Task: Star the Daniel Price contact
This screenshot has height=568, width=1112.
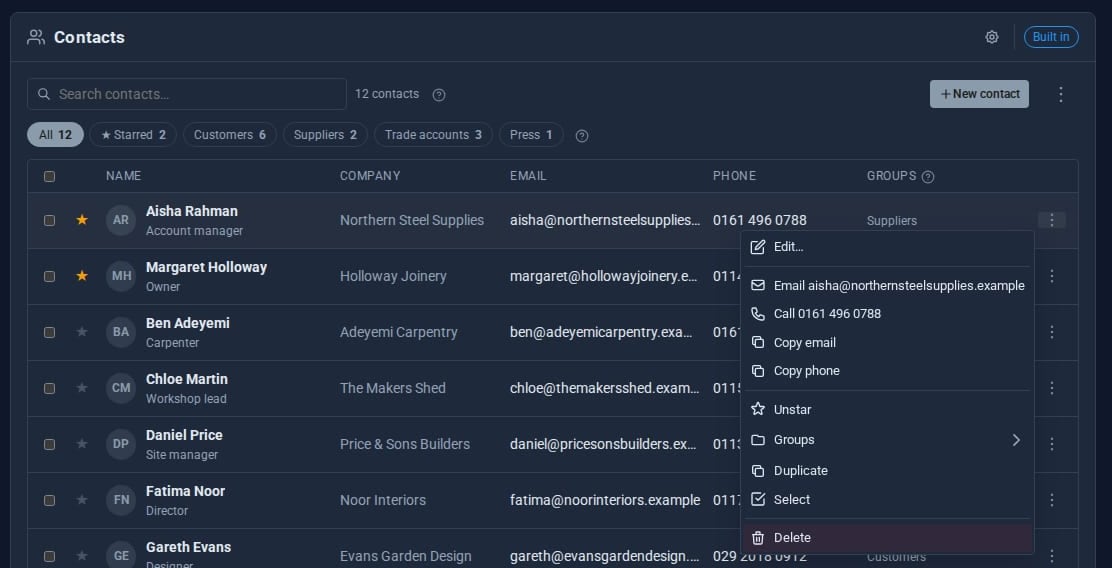Action: [x=82, y=444]
